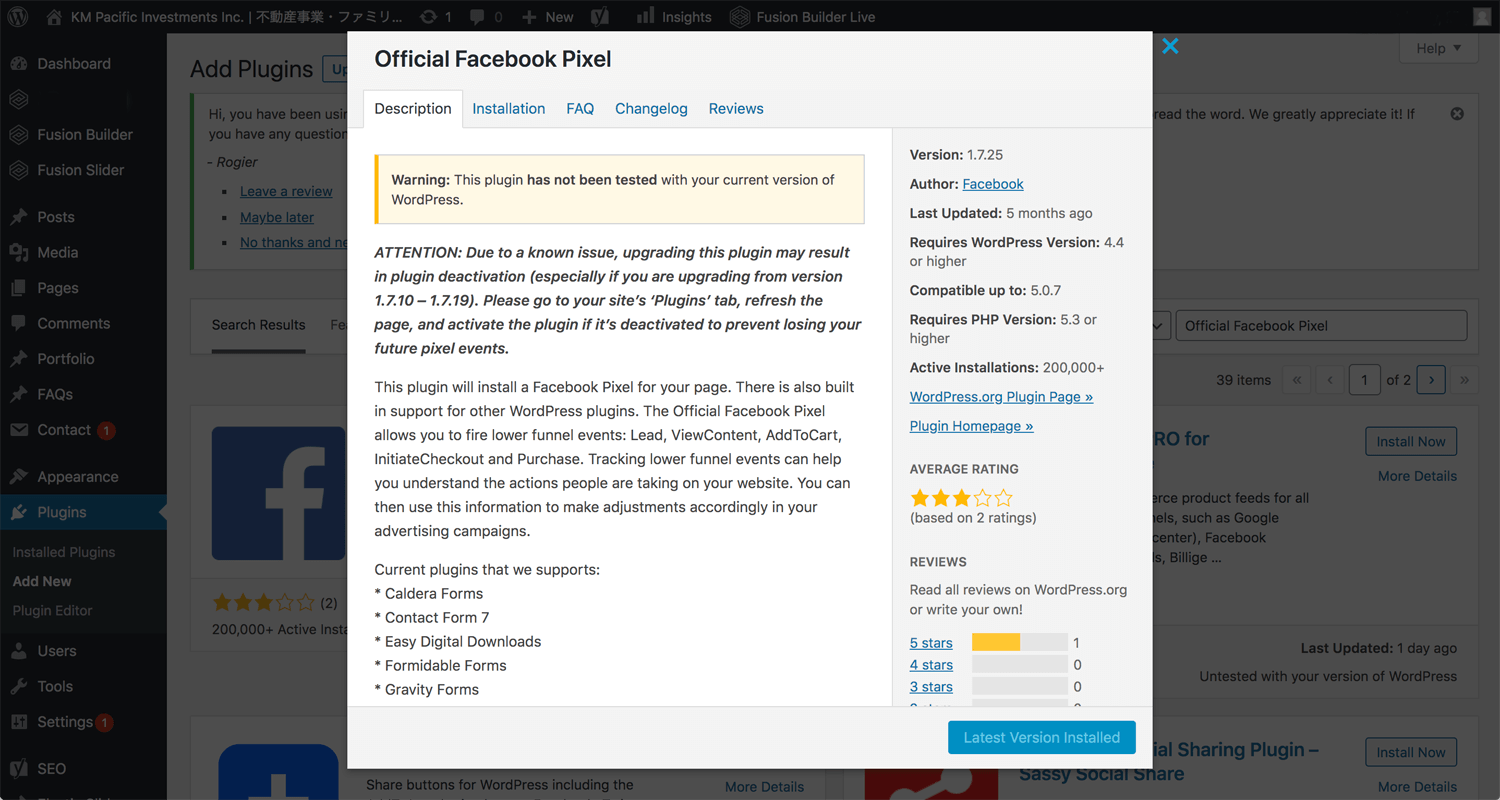1500x800 pixels.
Task: Close the plugin details modal
Action: [x=1170, y=46]
